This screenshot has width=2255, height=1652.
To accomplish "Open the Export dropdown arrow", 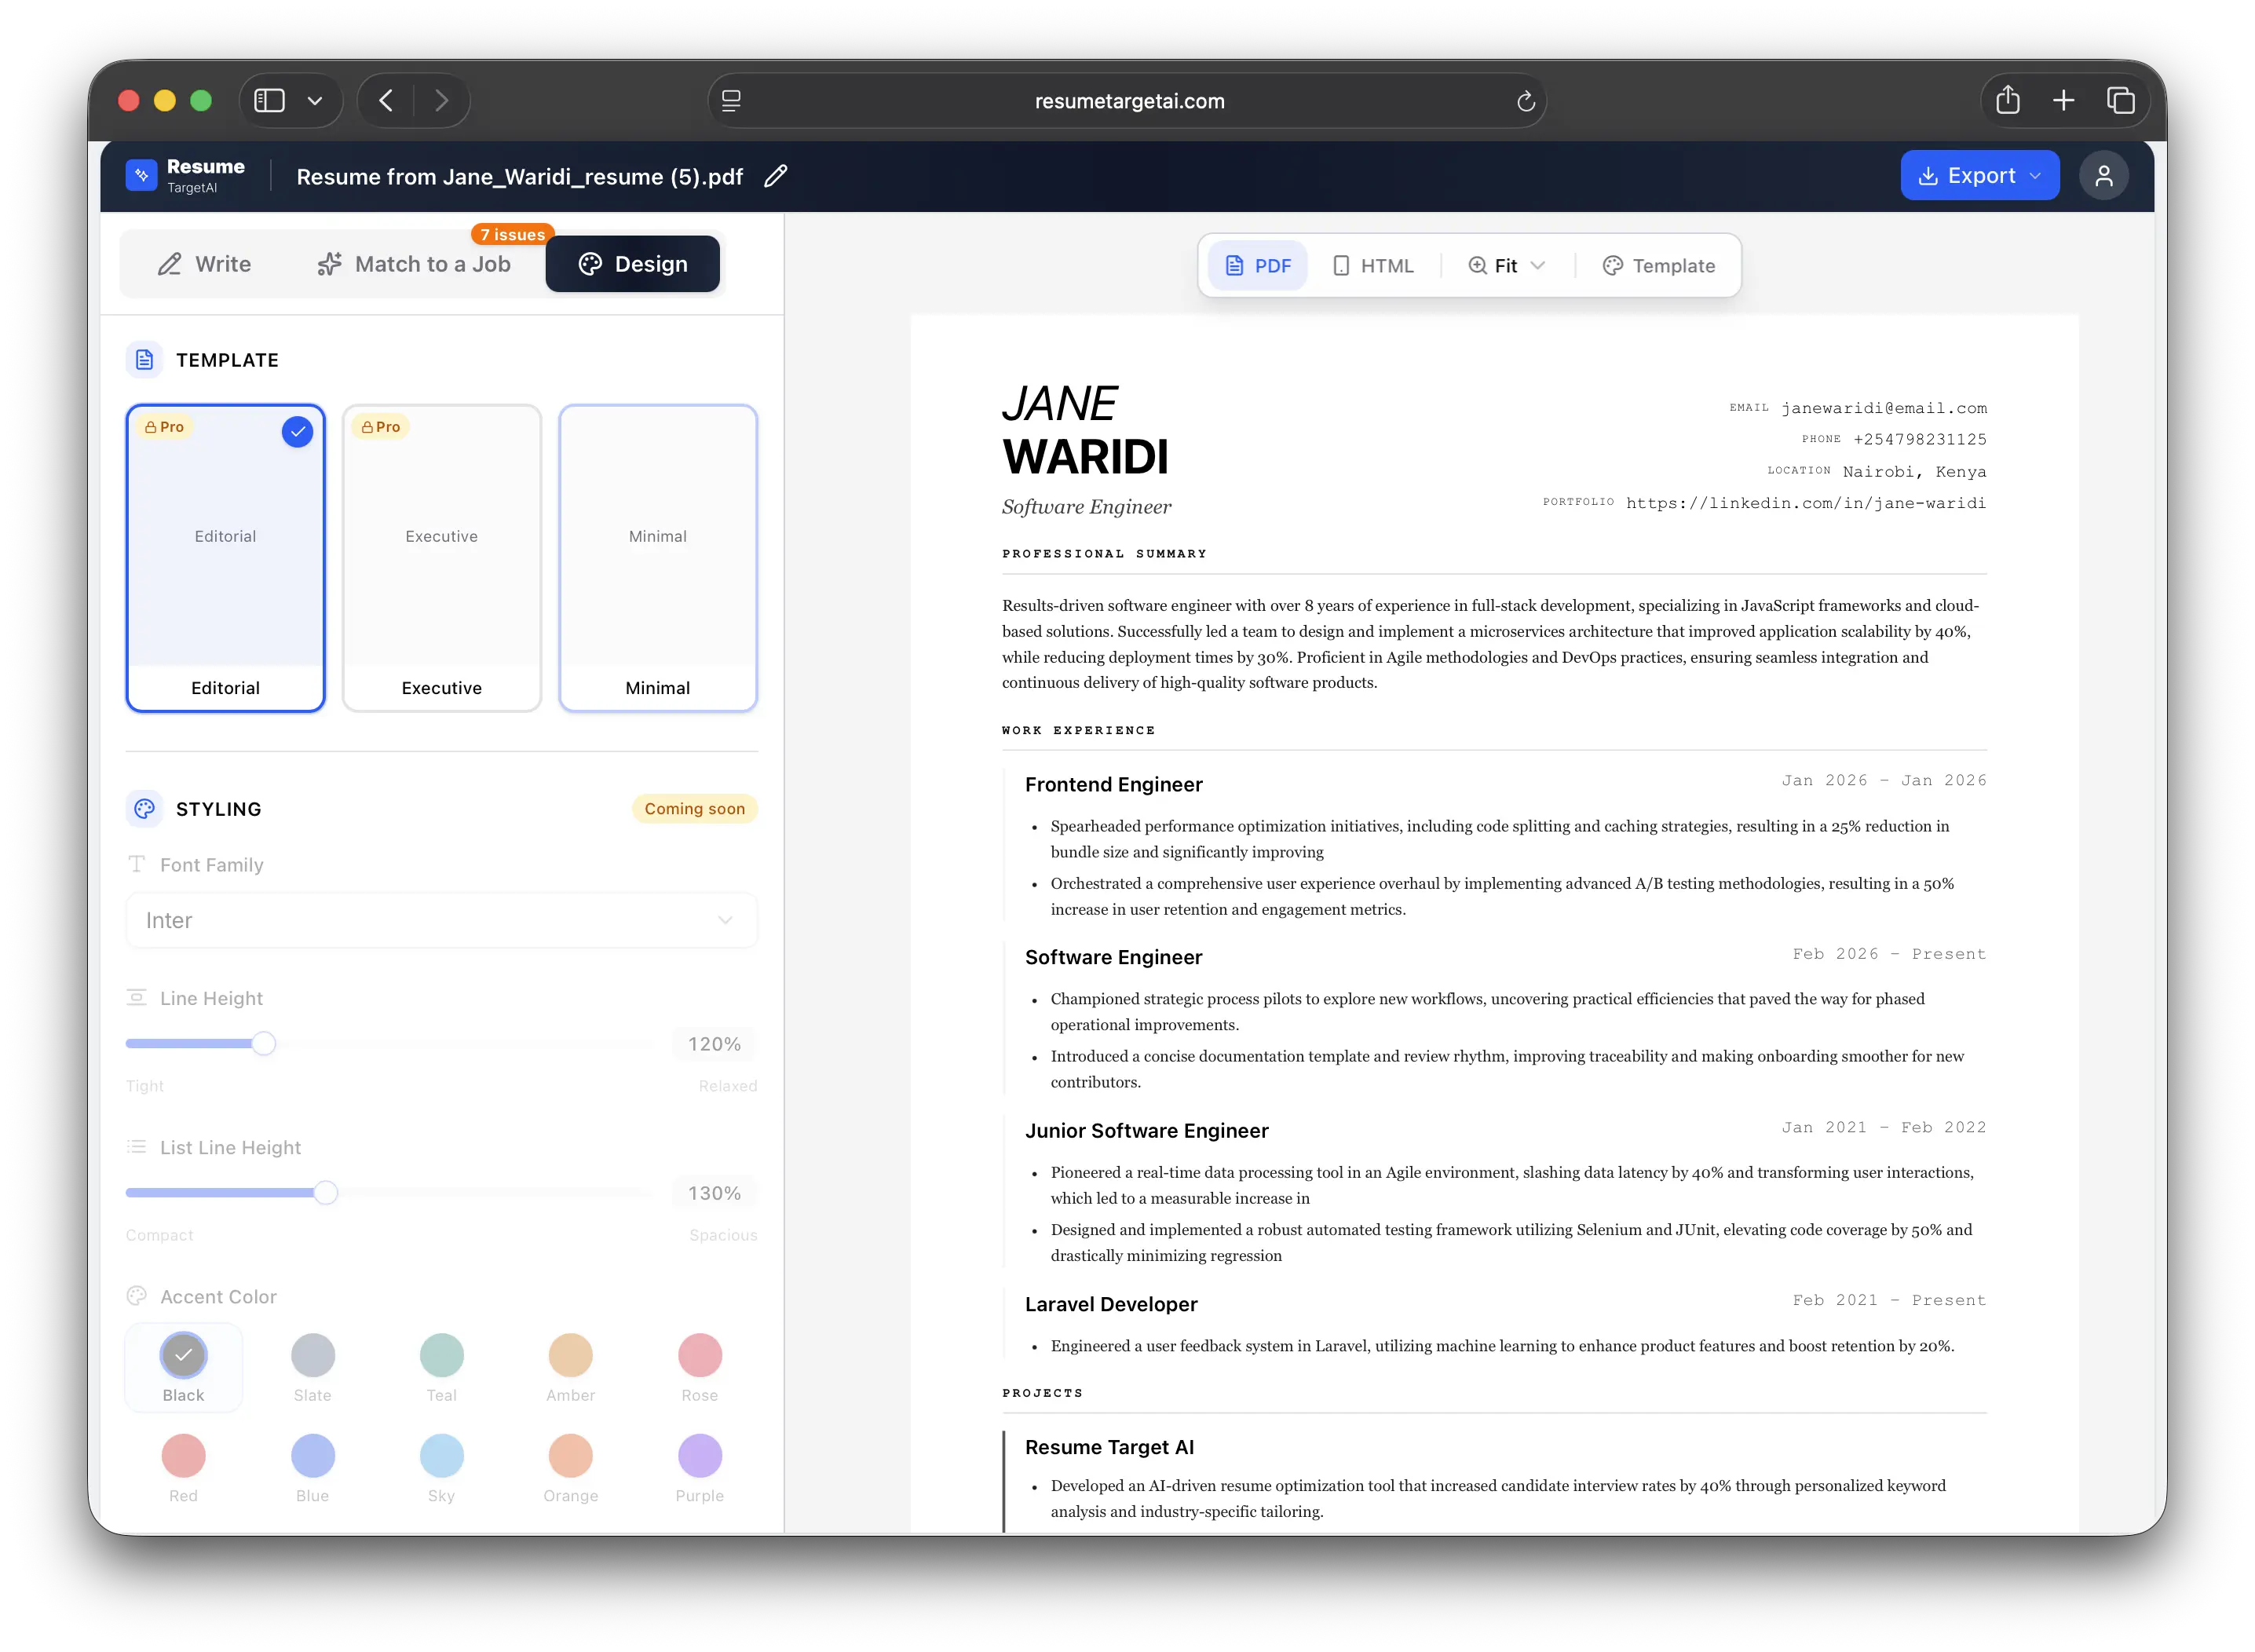I will [2037, 175].
